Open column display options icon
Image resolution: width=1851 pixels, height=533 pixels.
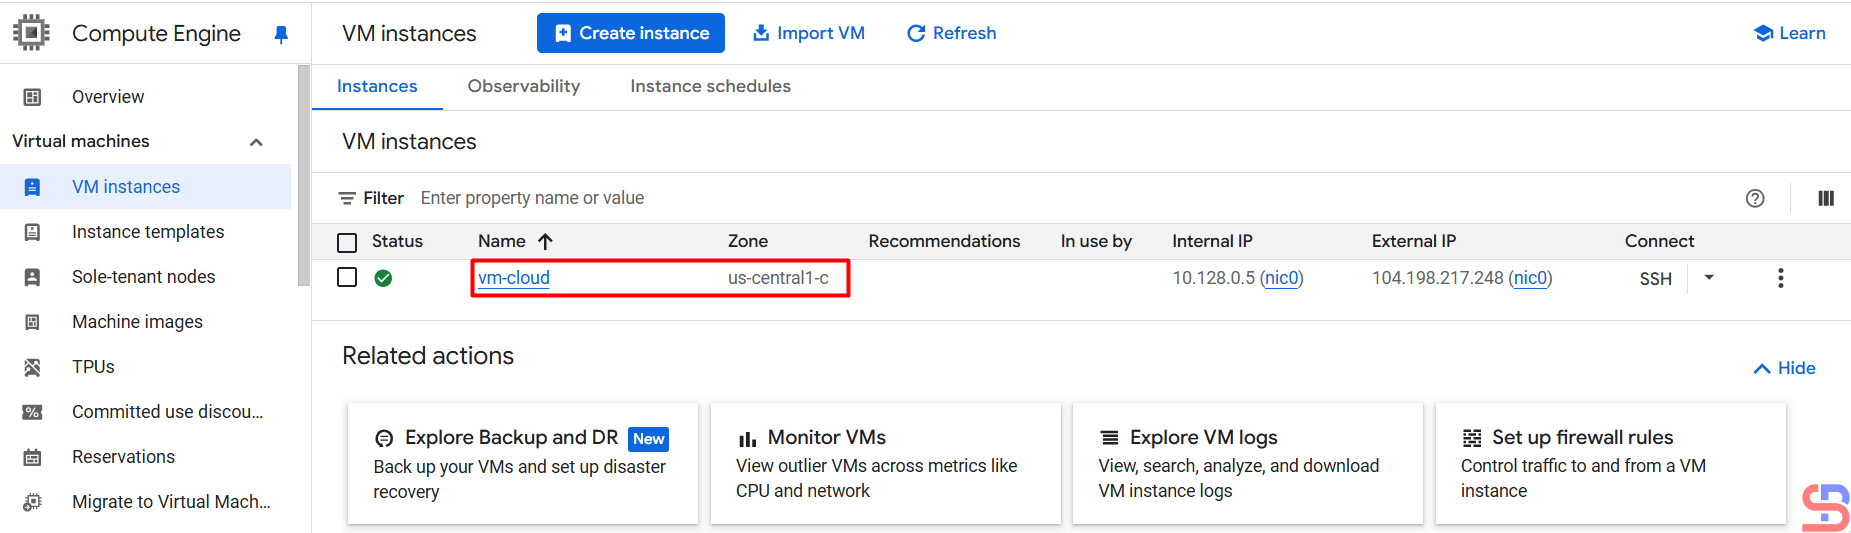point(1825,198)
